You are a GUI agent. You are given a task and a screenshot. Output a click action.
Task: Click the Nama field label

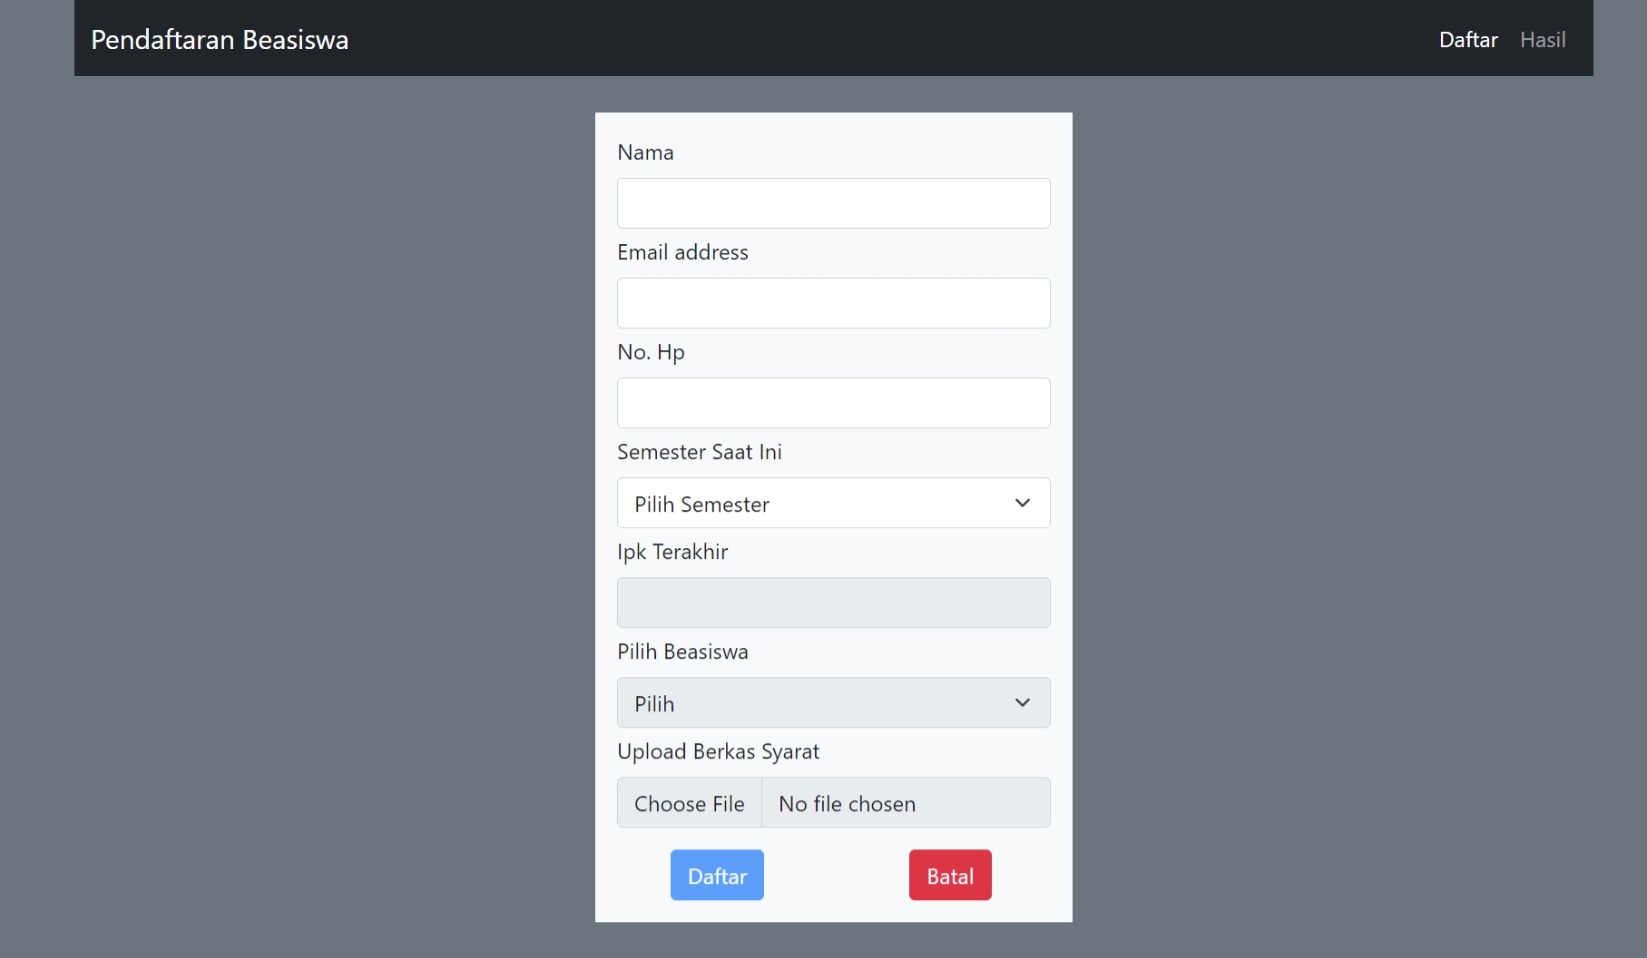645,152
